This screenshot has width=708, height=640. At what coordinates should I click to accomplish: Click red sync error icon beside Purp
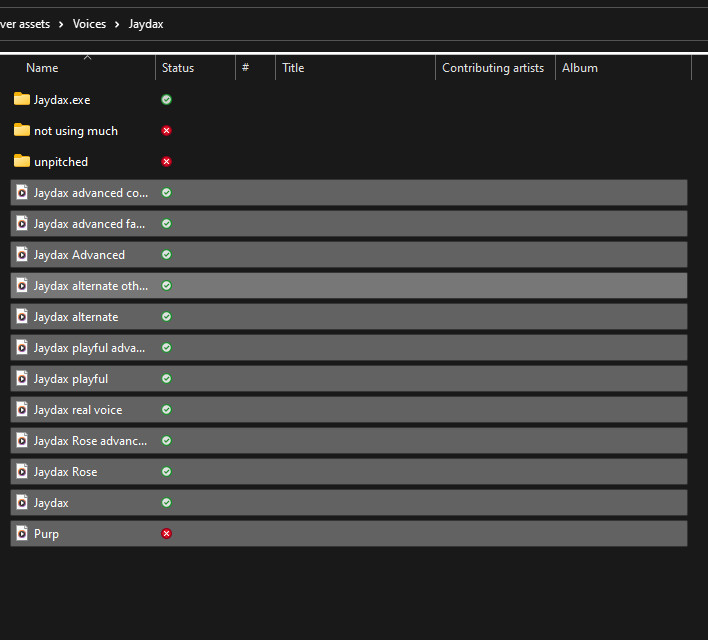(166, 533)
